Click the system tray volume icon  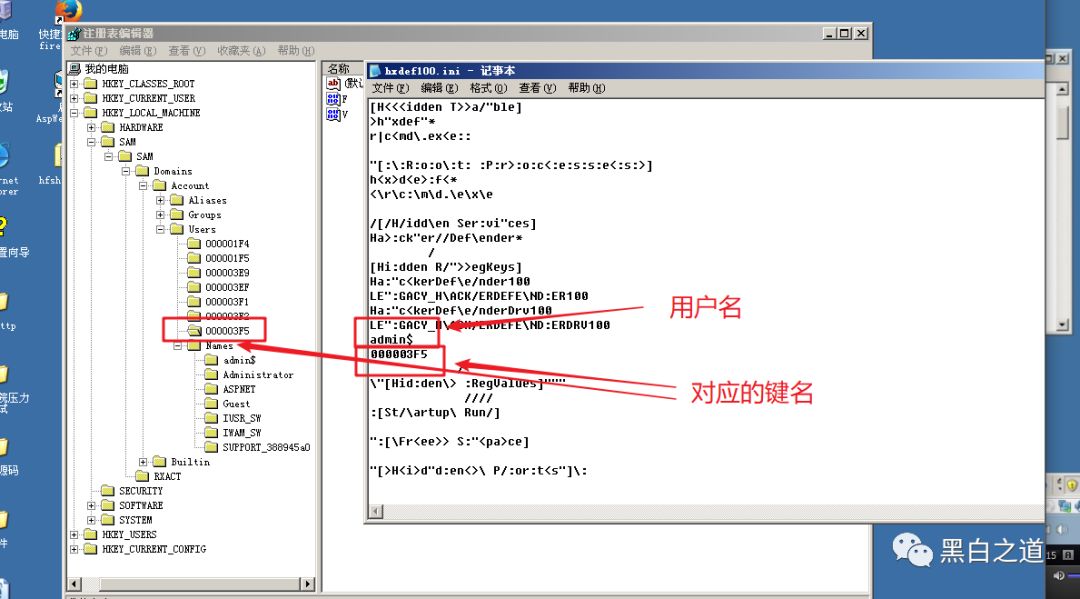point(1059,576)
